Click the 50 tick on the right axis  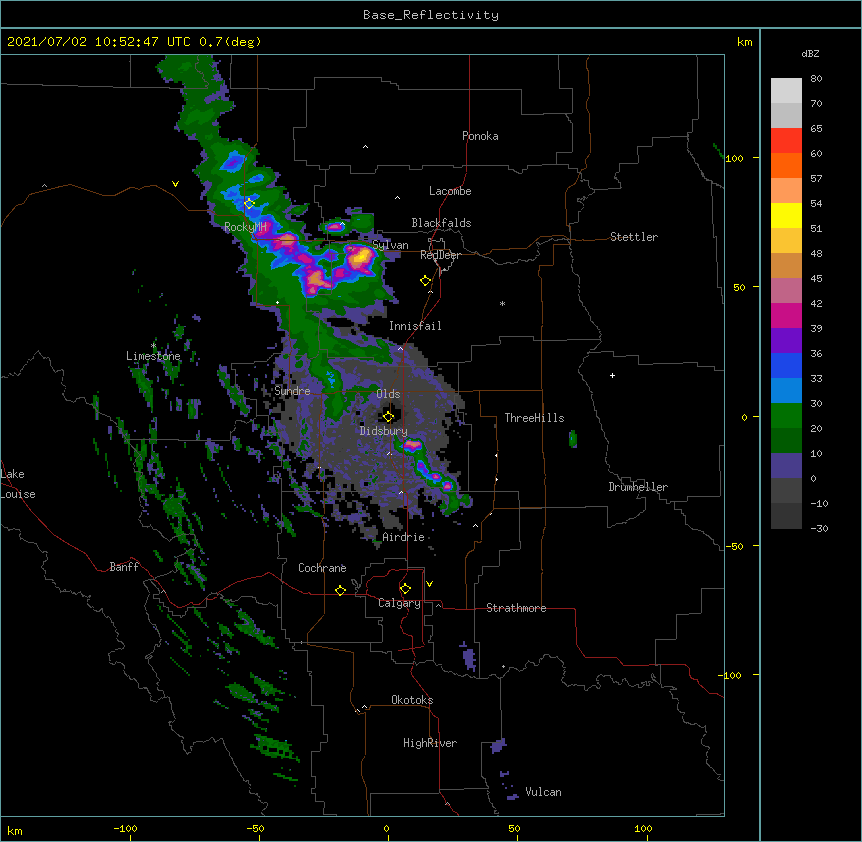[739, 287]
